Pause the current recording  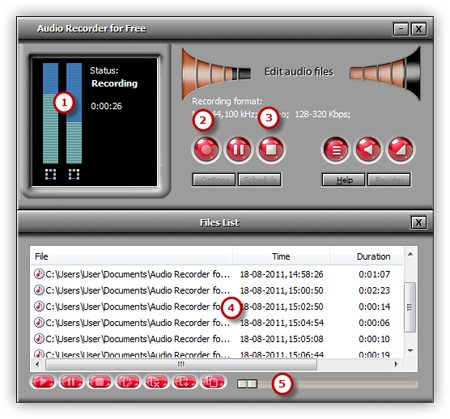[x=238, y=150]
